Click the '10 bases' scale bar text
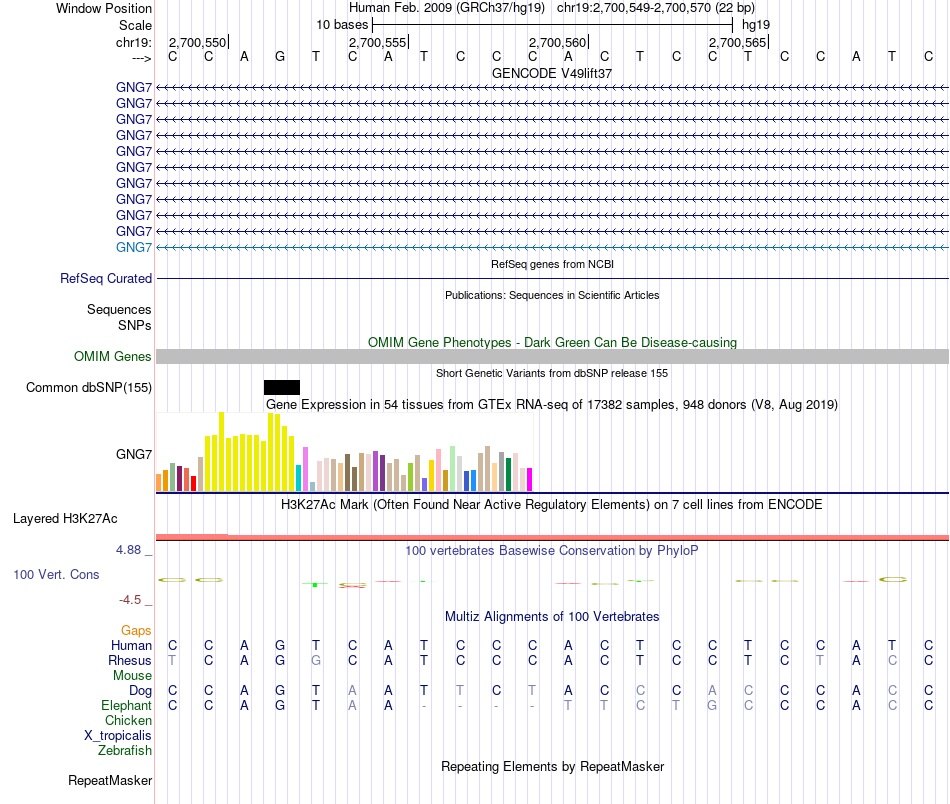Screen dimensions: 950x804 342,25
